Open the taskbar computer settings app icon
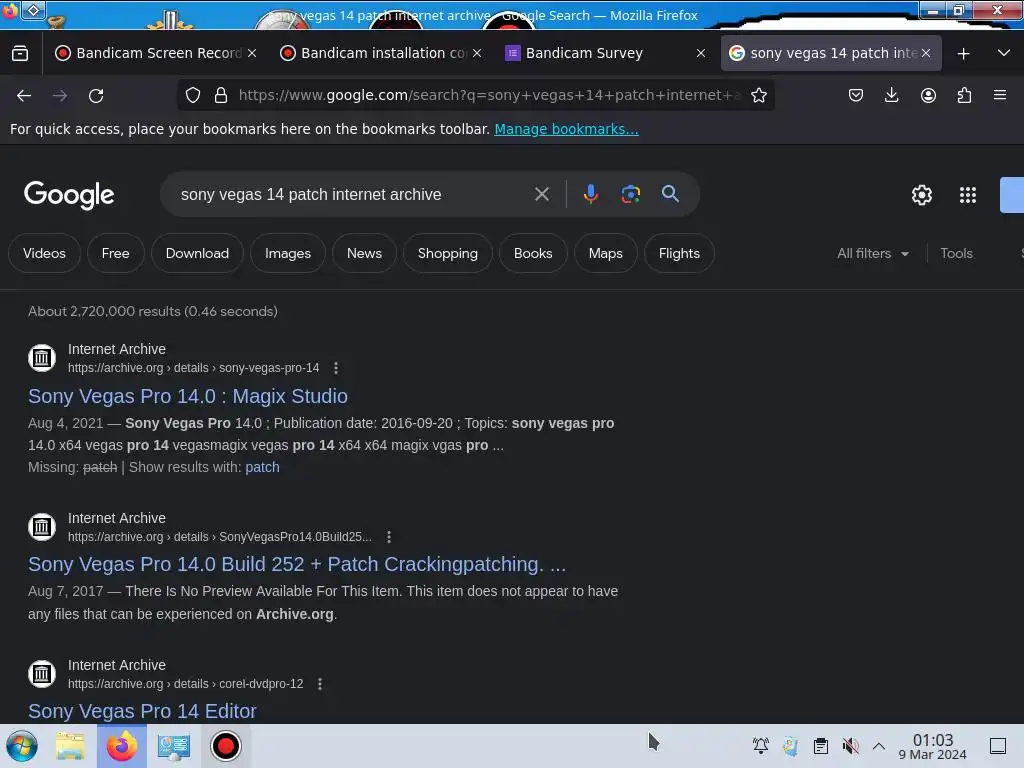The image size is (1024, 768). coord(174,746)
